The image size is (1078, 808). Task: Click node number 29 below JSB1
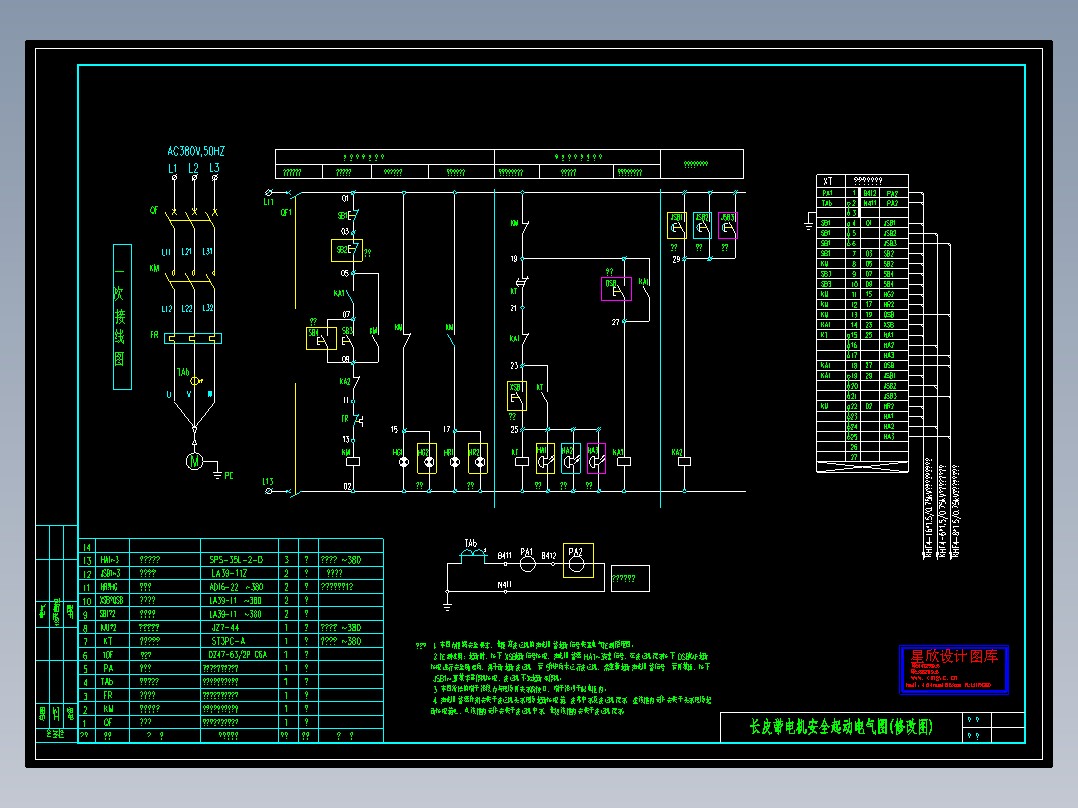676,259
